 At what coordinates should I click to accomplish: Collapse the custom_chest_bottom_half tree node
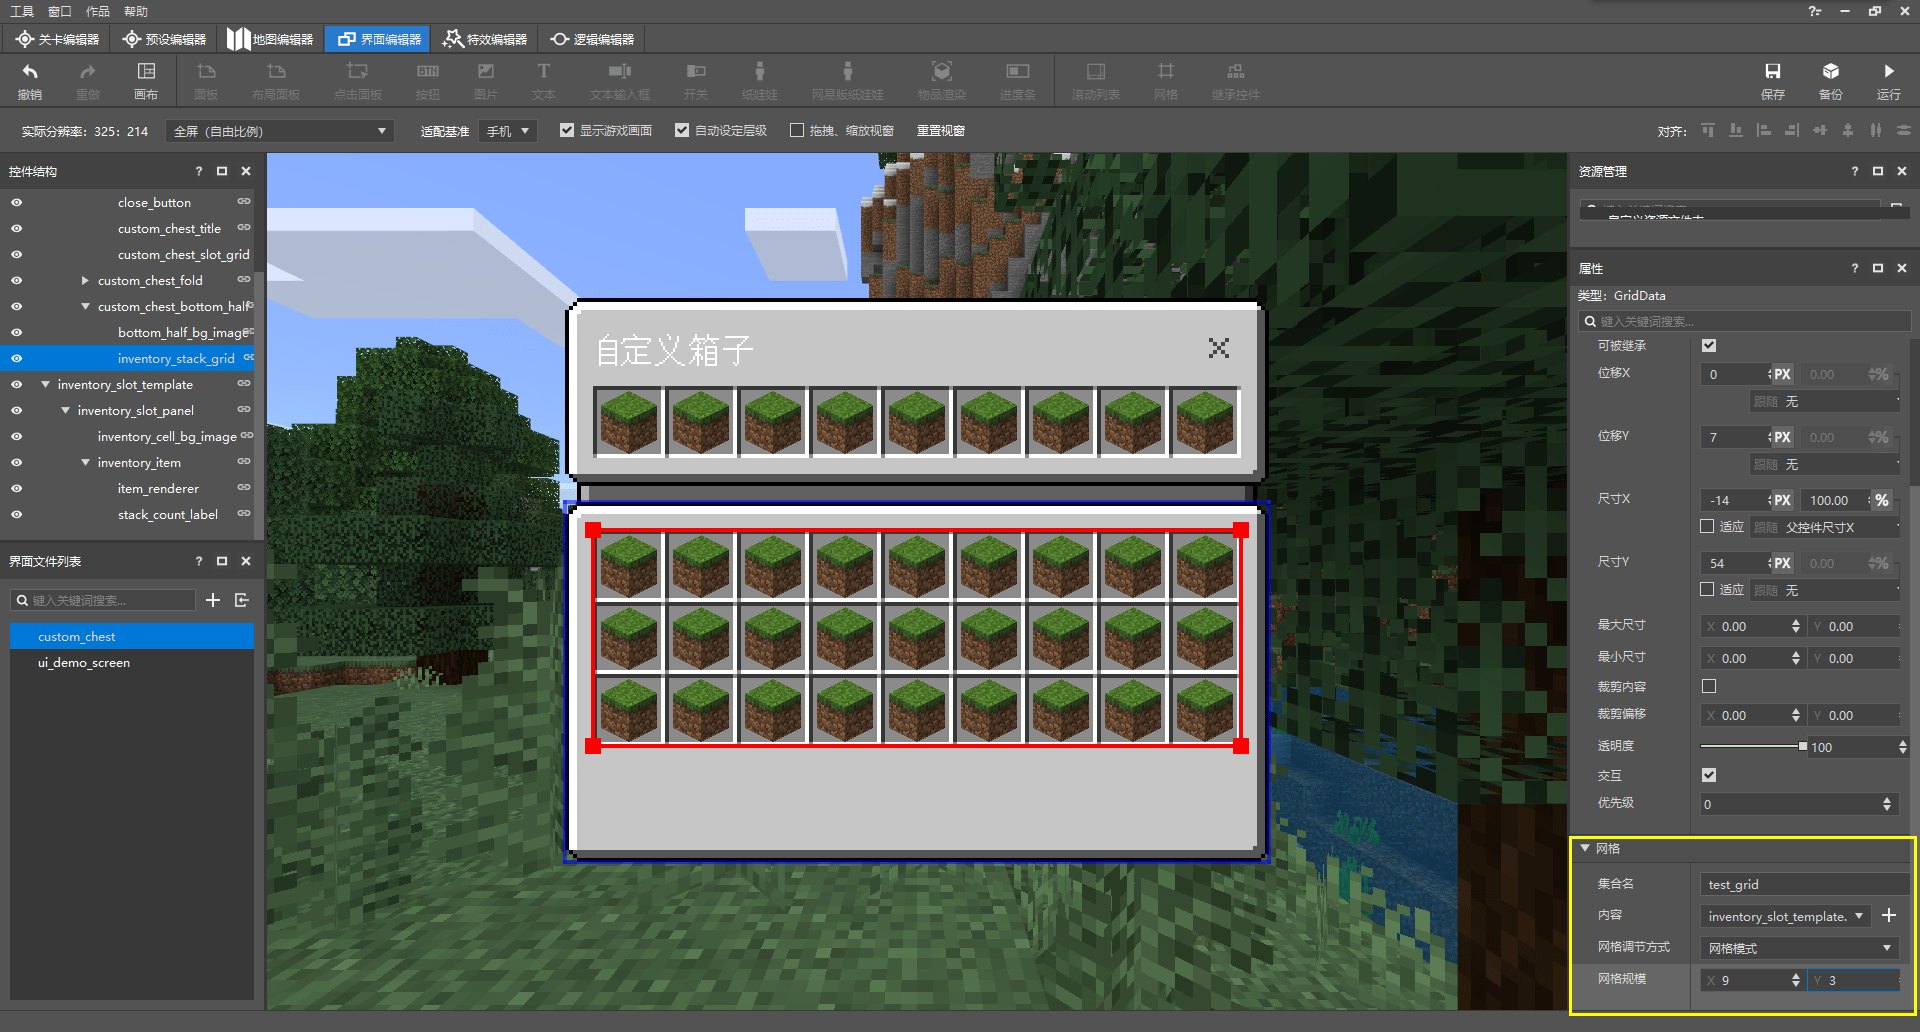point(85,306)
